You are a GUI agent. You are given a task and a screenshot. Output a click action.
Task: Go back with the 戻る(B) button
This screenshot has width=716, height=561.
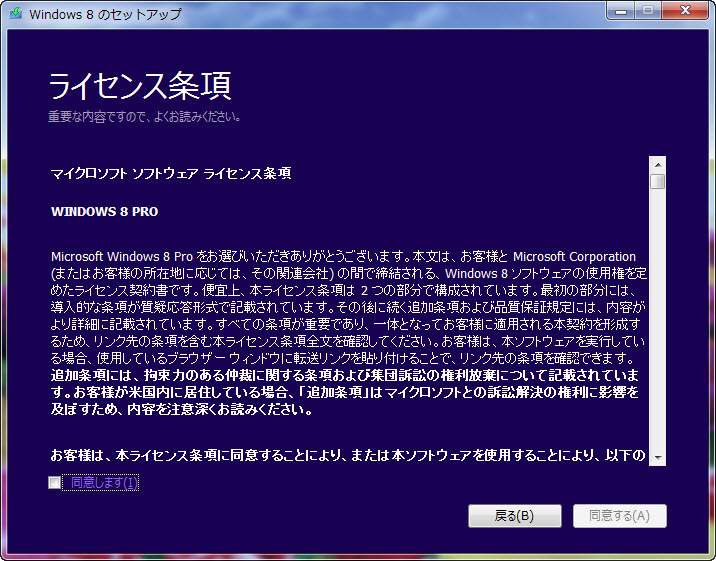click(x=515, y=516)
